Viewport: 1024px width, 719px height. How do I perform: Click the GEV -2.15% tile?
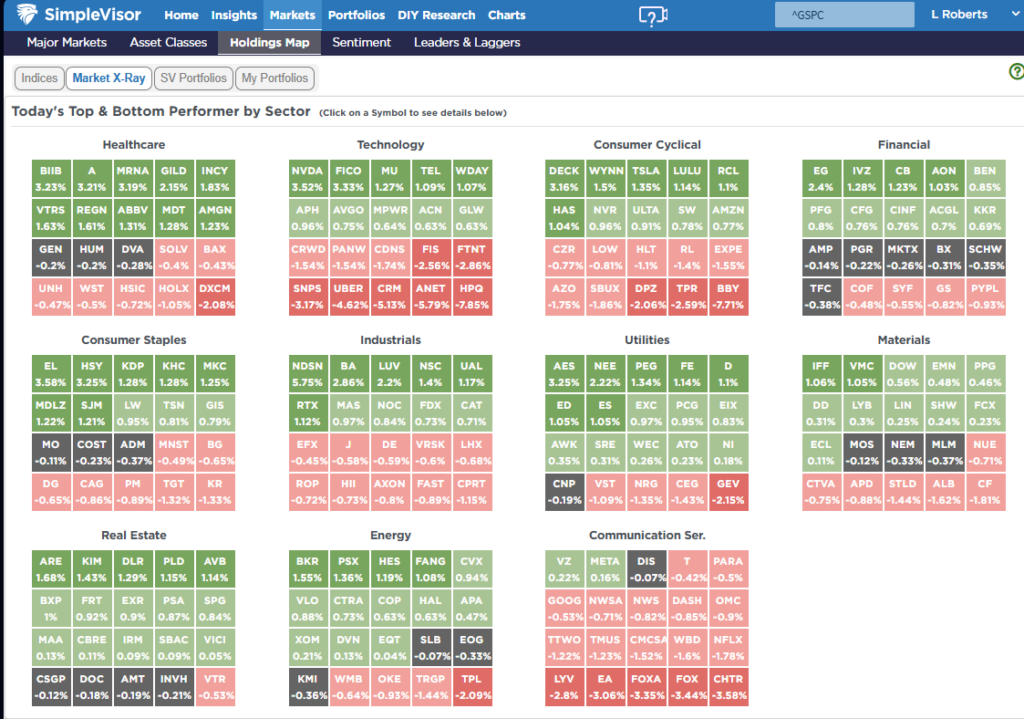coord(728,491)
